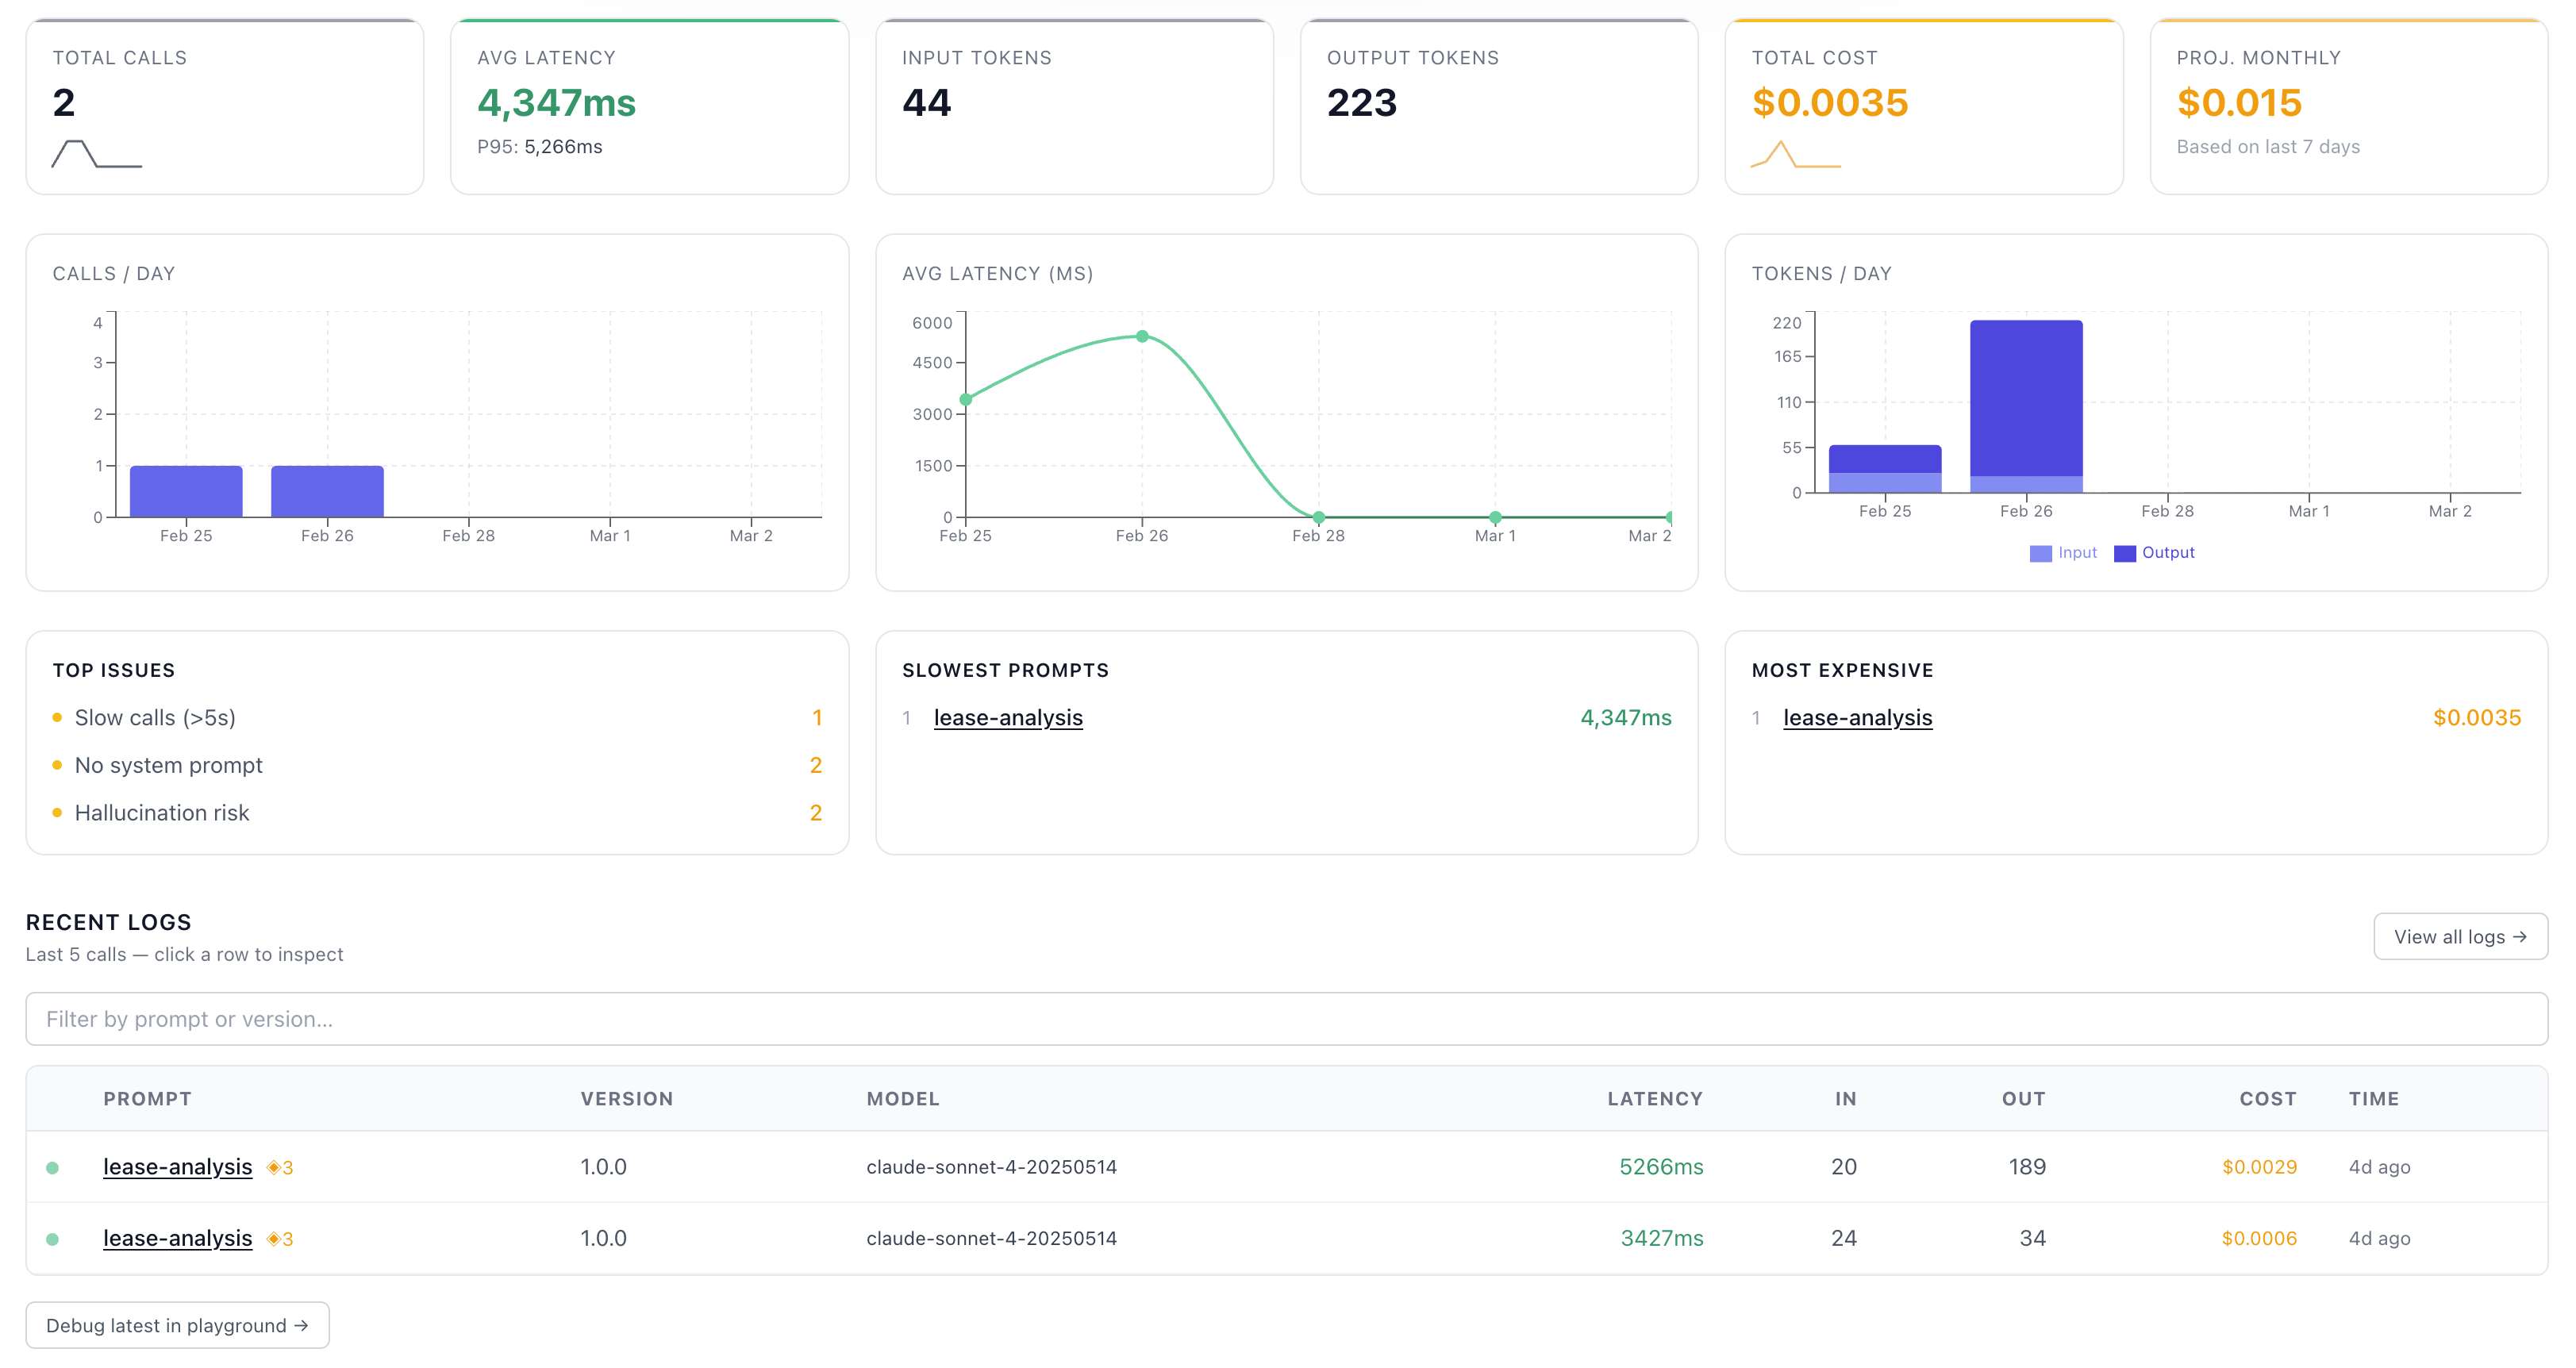The image size is (2576, 1368).
Task: Toggle the green status dot on 5266ms log row
Action: 53,1166
